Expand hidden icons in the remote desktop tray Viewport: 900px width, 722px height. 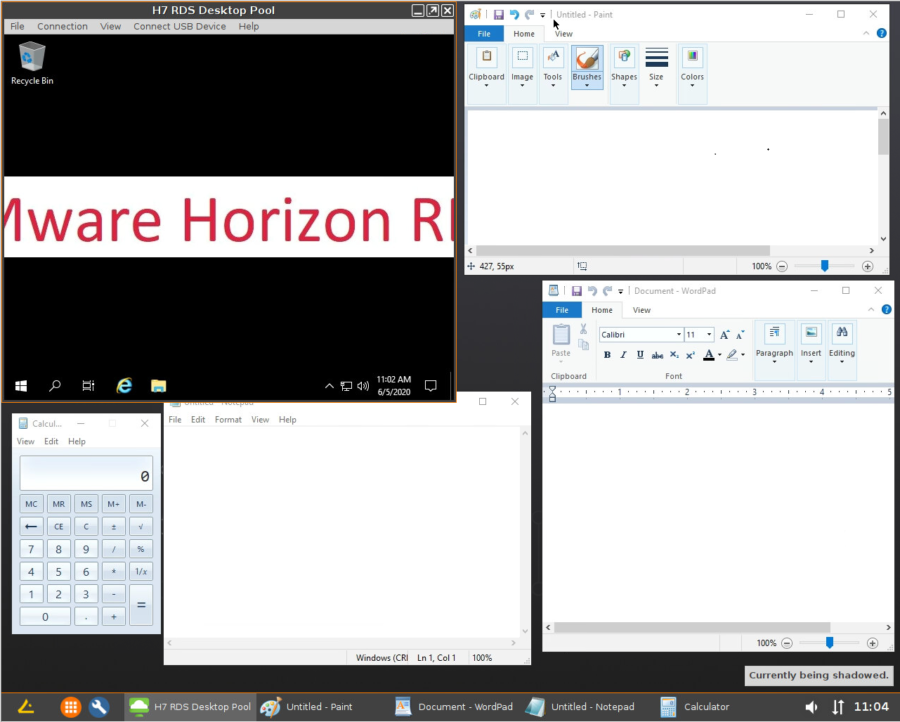329,385
